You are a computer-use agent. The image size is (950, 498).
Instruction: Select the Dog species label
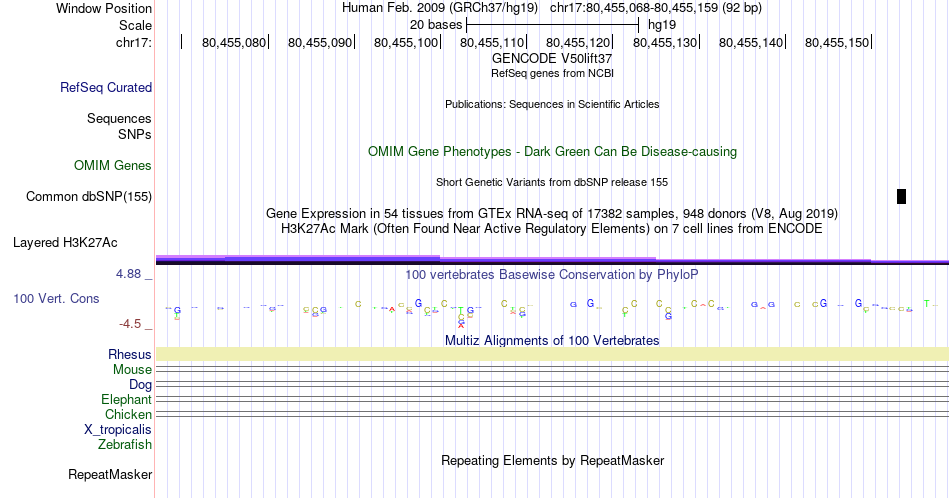pos(141,385)
